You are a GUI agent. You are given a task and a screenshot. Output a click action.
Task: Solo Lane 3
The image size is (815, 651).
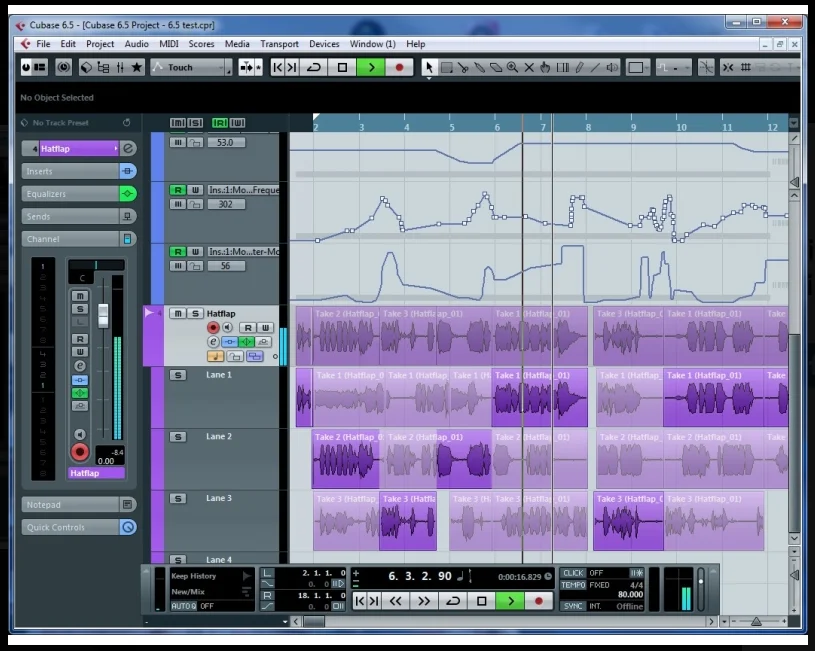click(178, 499)
